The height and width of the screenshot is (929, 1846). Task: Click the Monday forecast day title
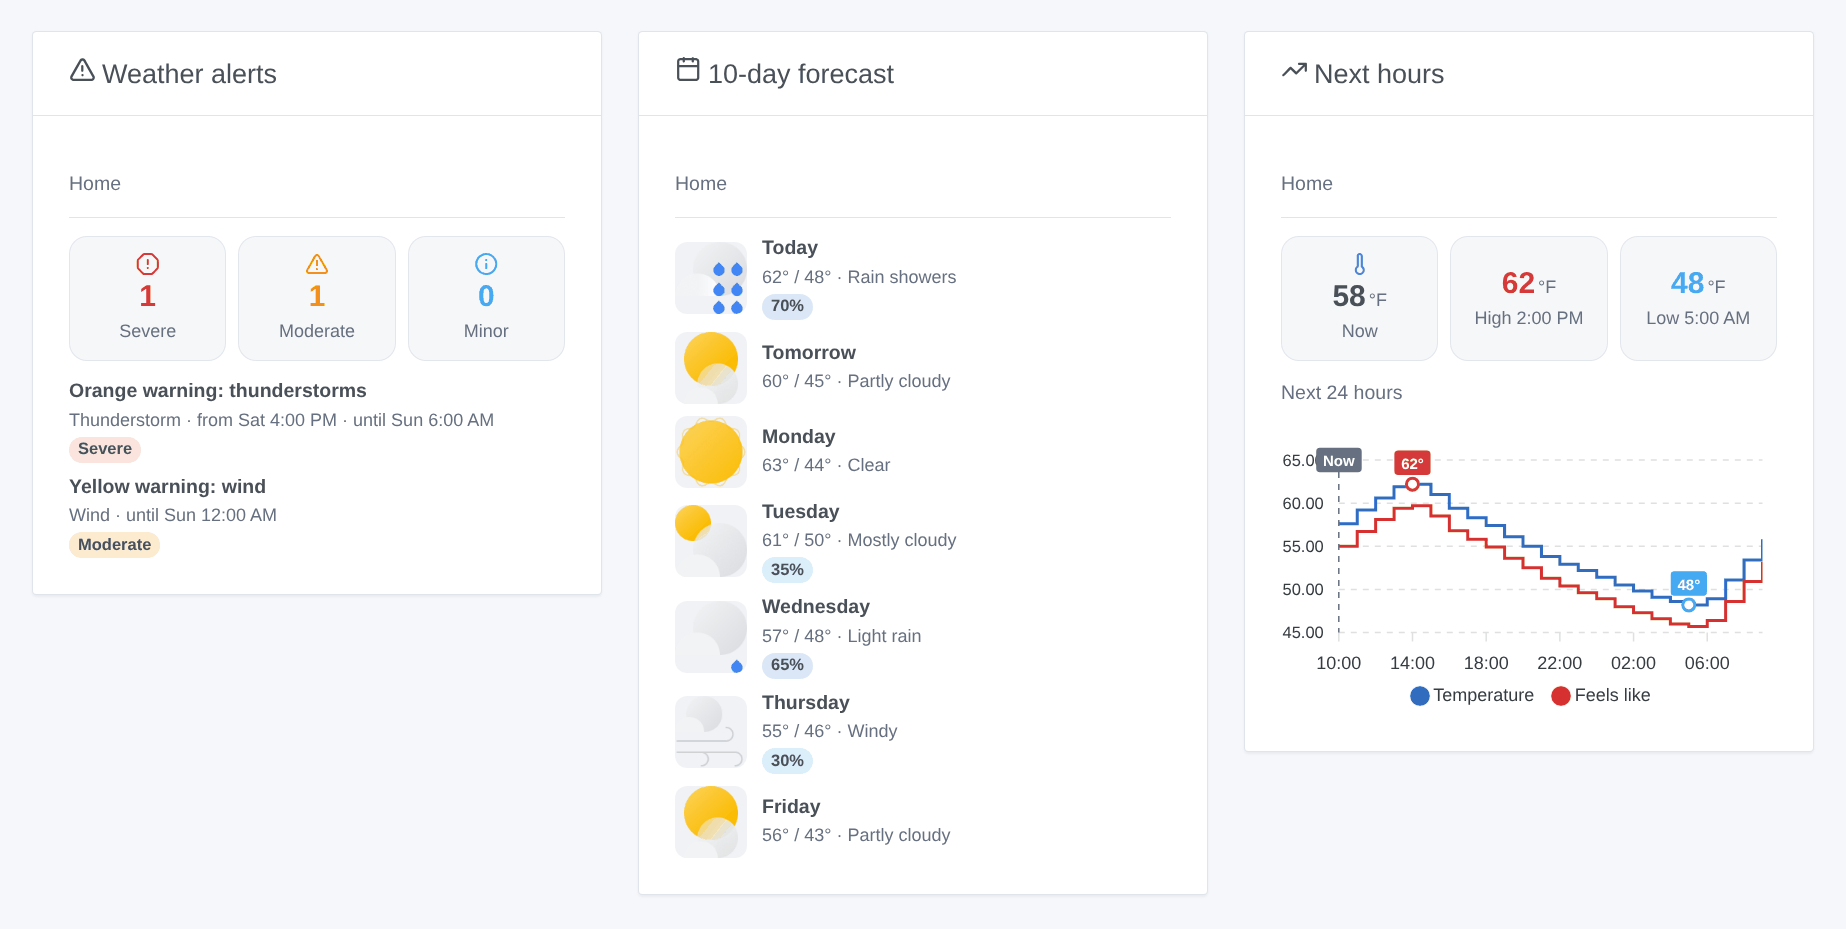coord(798,437)
